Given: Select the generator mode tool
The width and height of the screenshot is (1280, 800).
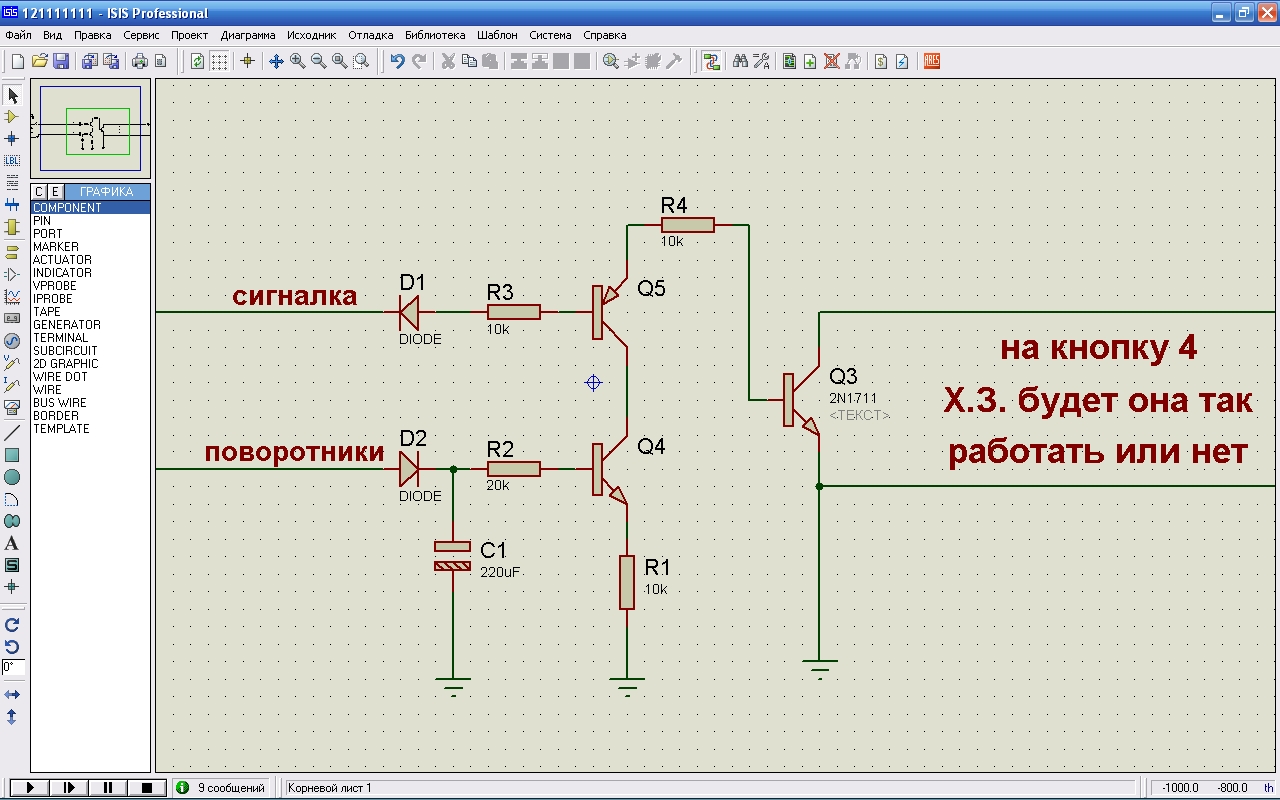Looking at the screenshot, I should [x=12, y=340].
